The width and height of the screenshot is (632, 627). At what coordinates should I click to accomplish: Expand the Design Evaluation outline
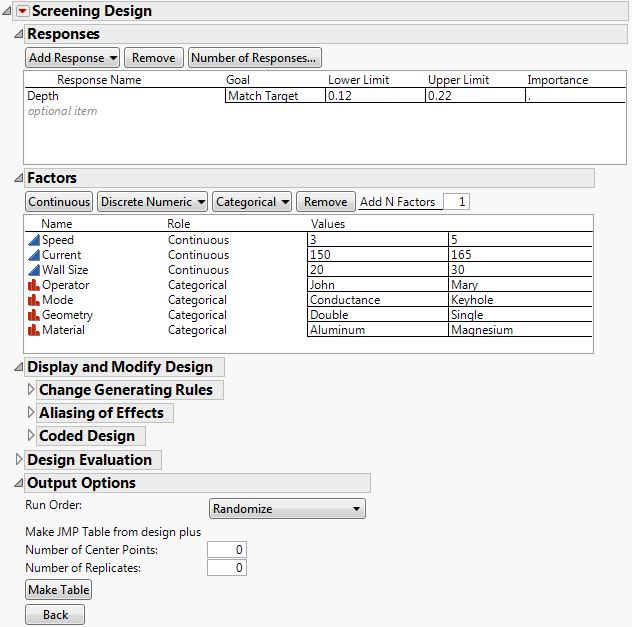pos(19,460)
